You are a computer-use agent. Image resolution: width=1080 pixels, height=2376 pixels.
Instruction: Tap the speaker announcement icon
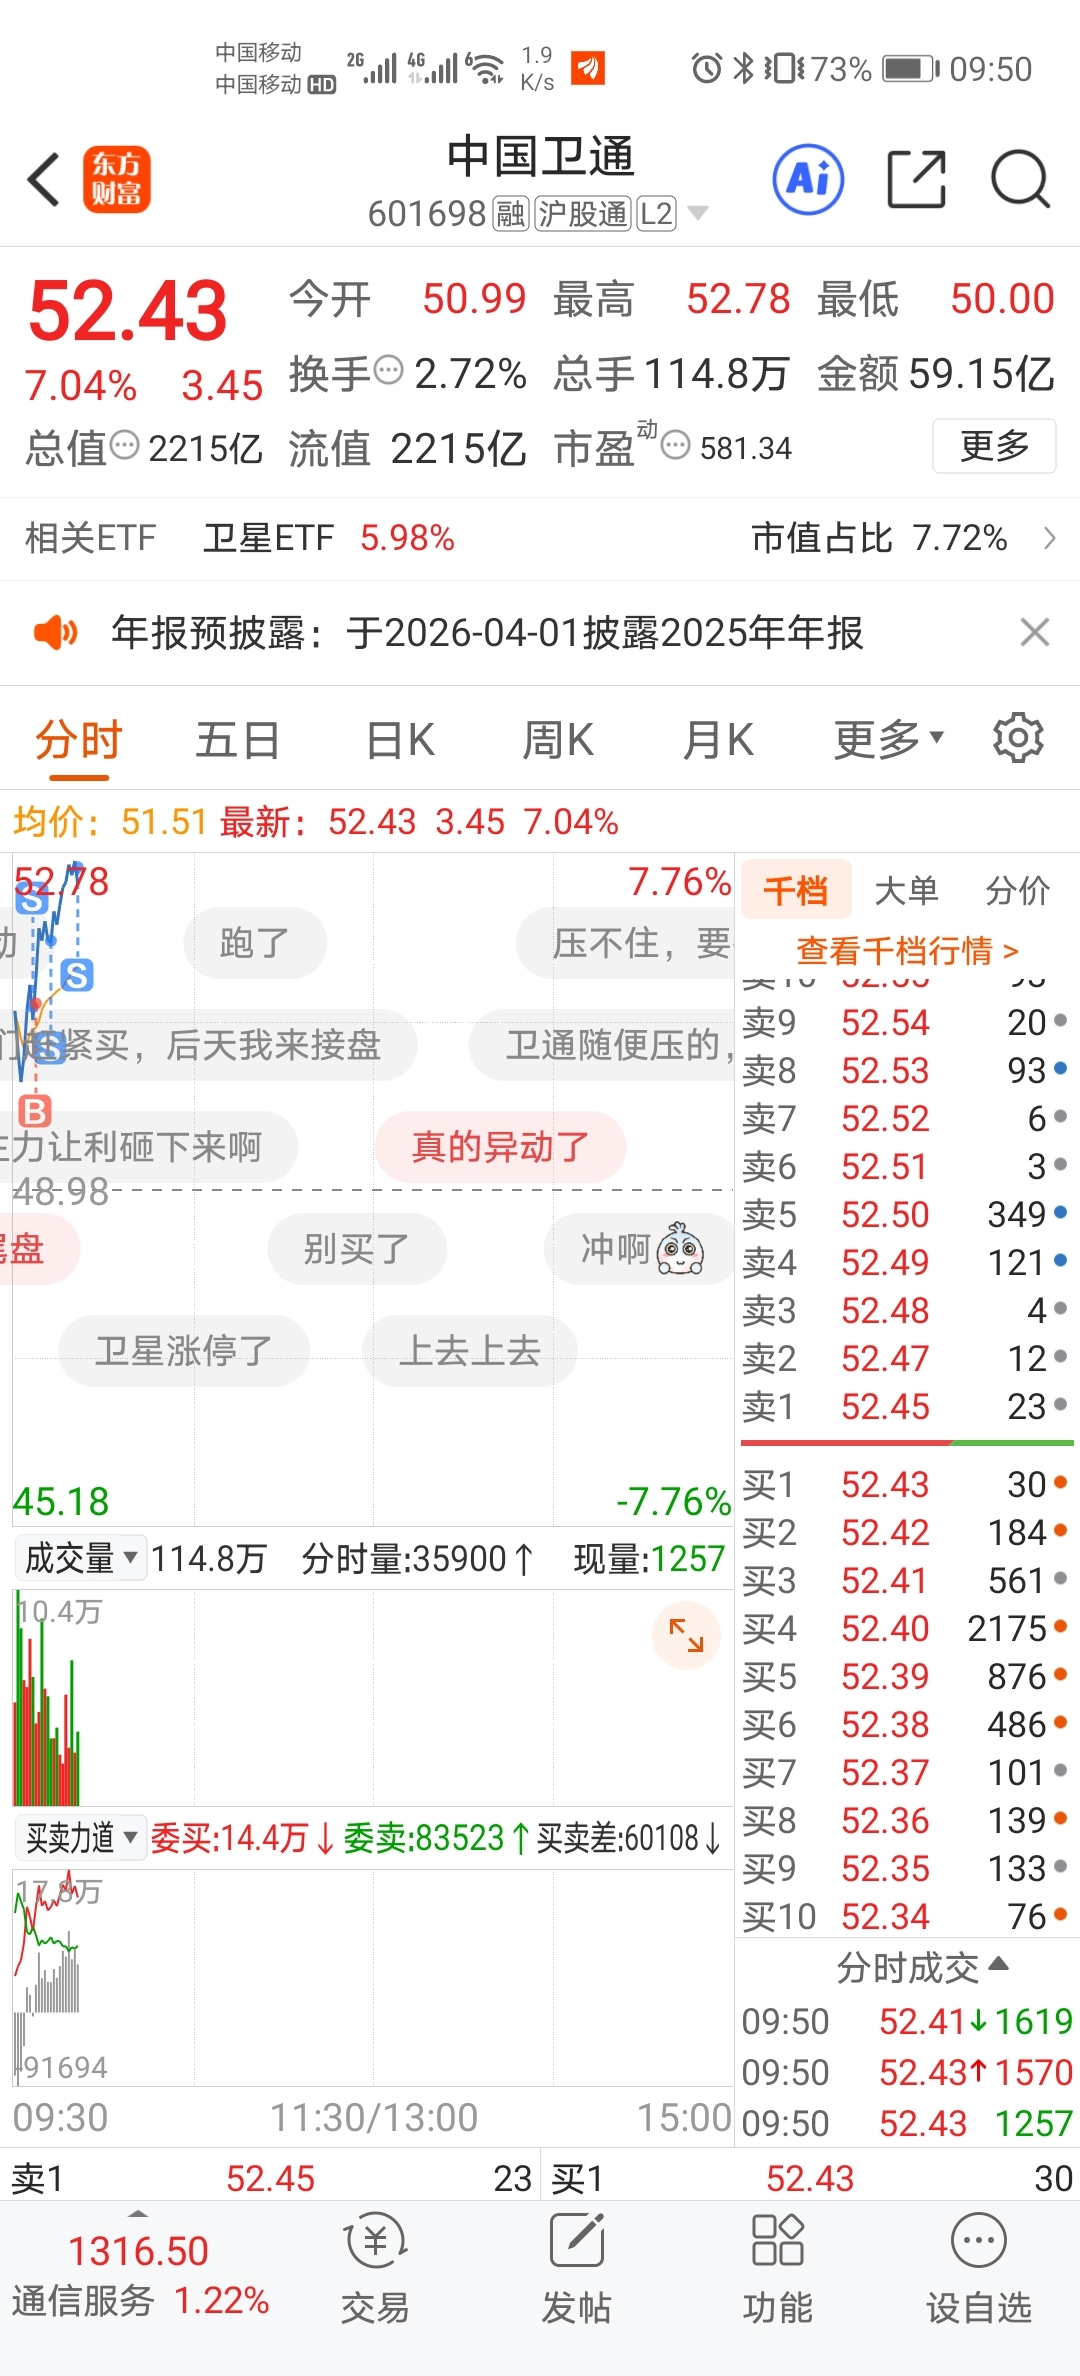click(55, 633)
